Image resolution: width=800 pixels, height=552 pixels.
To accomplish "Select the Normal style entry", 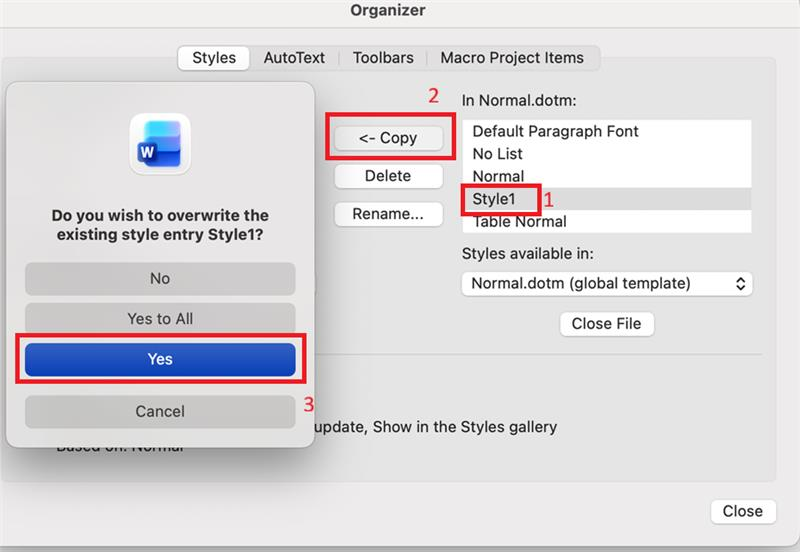I will tap(607, 176).
